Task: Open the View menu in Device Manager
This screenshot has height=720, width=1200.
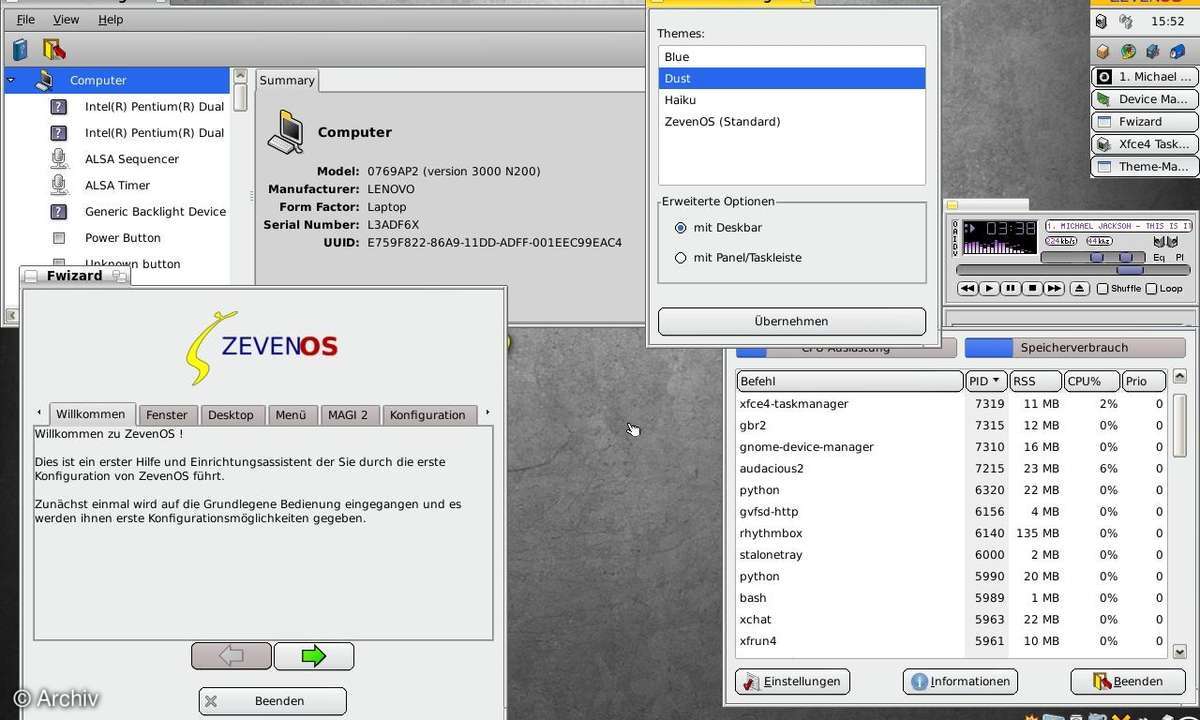Action: 66,19
